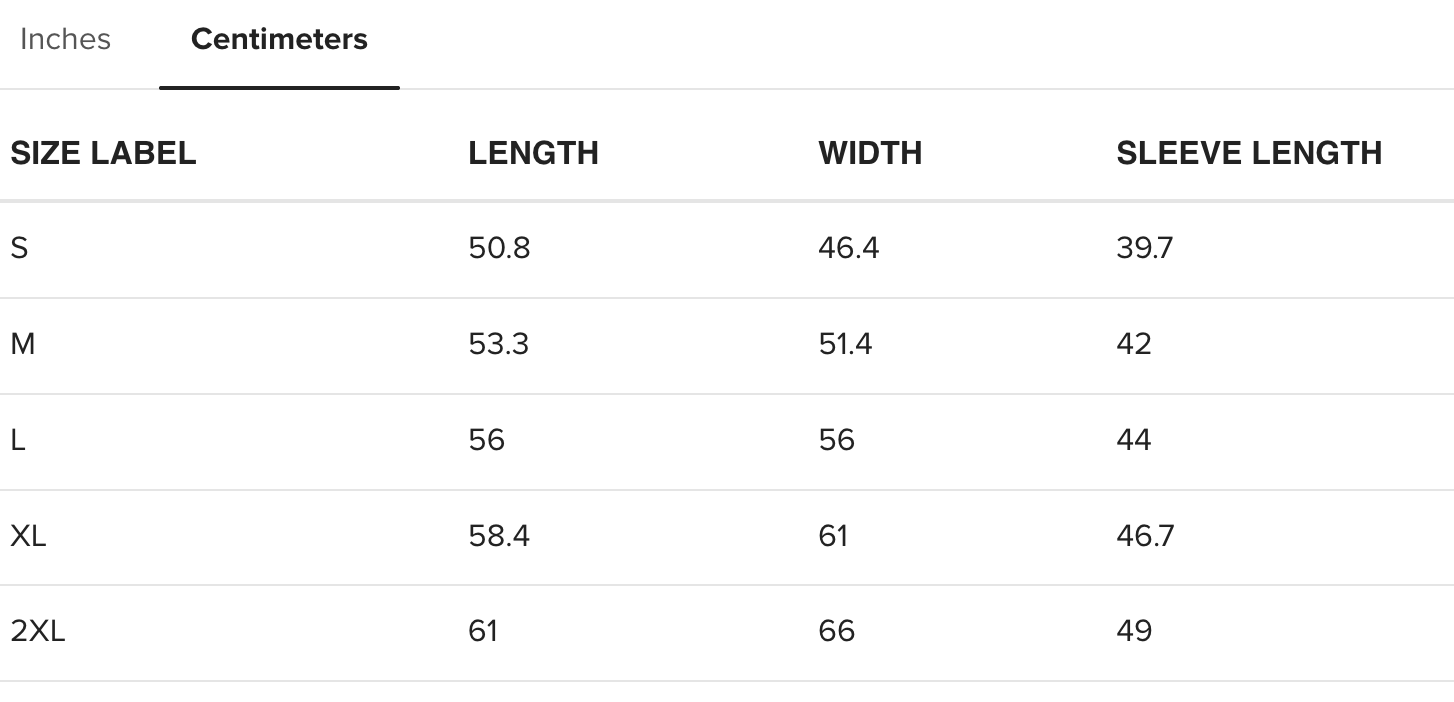Select the 2XL size row label
Screen dimensions: 1454x702
[x=37, y=631]
